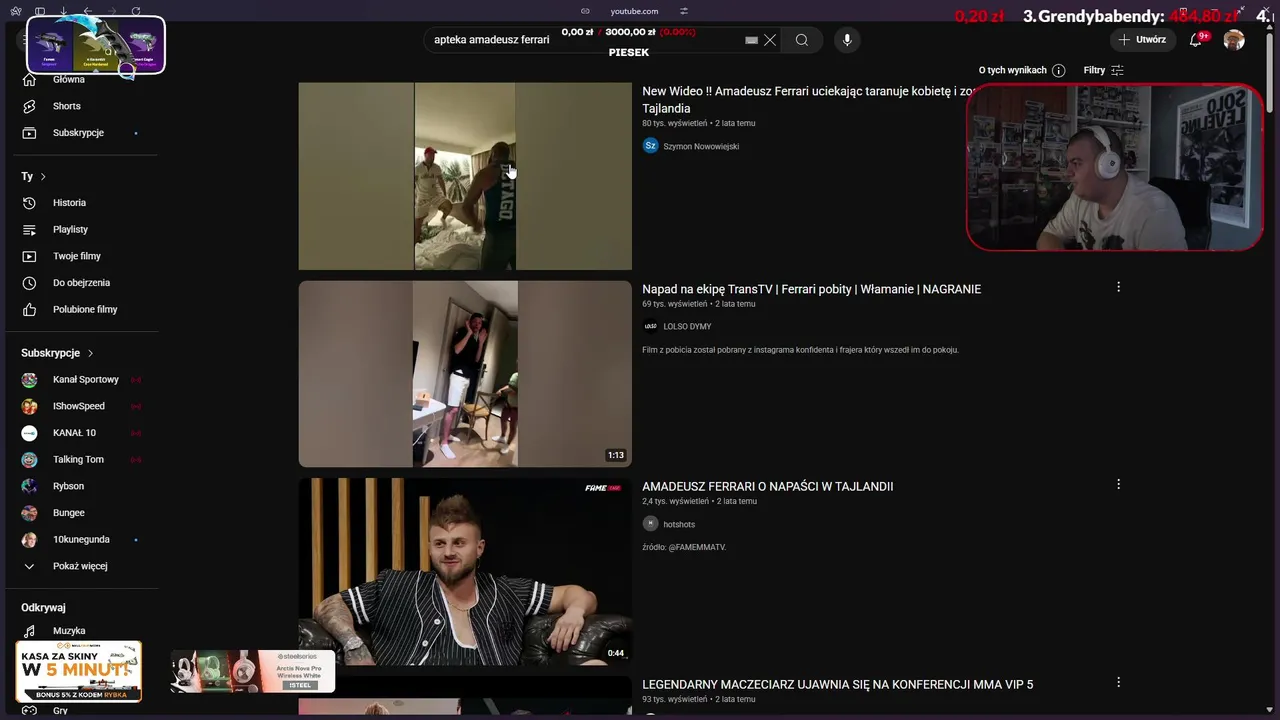Click the search magnifier button
Image resolution: width=1280 pixels, height=720 pixels.
click(801, 40)
